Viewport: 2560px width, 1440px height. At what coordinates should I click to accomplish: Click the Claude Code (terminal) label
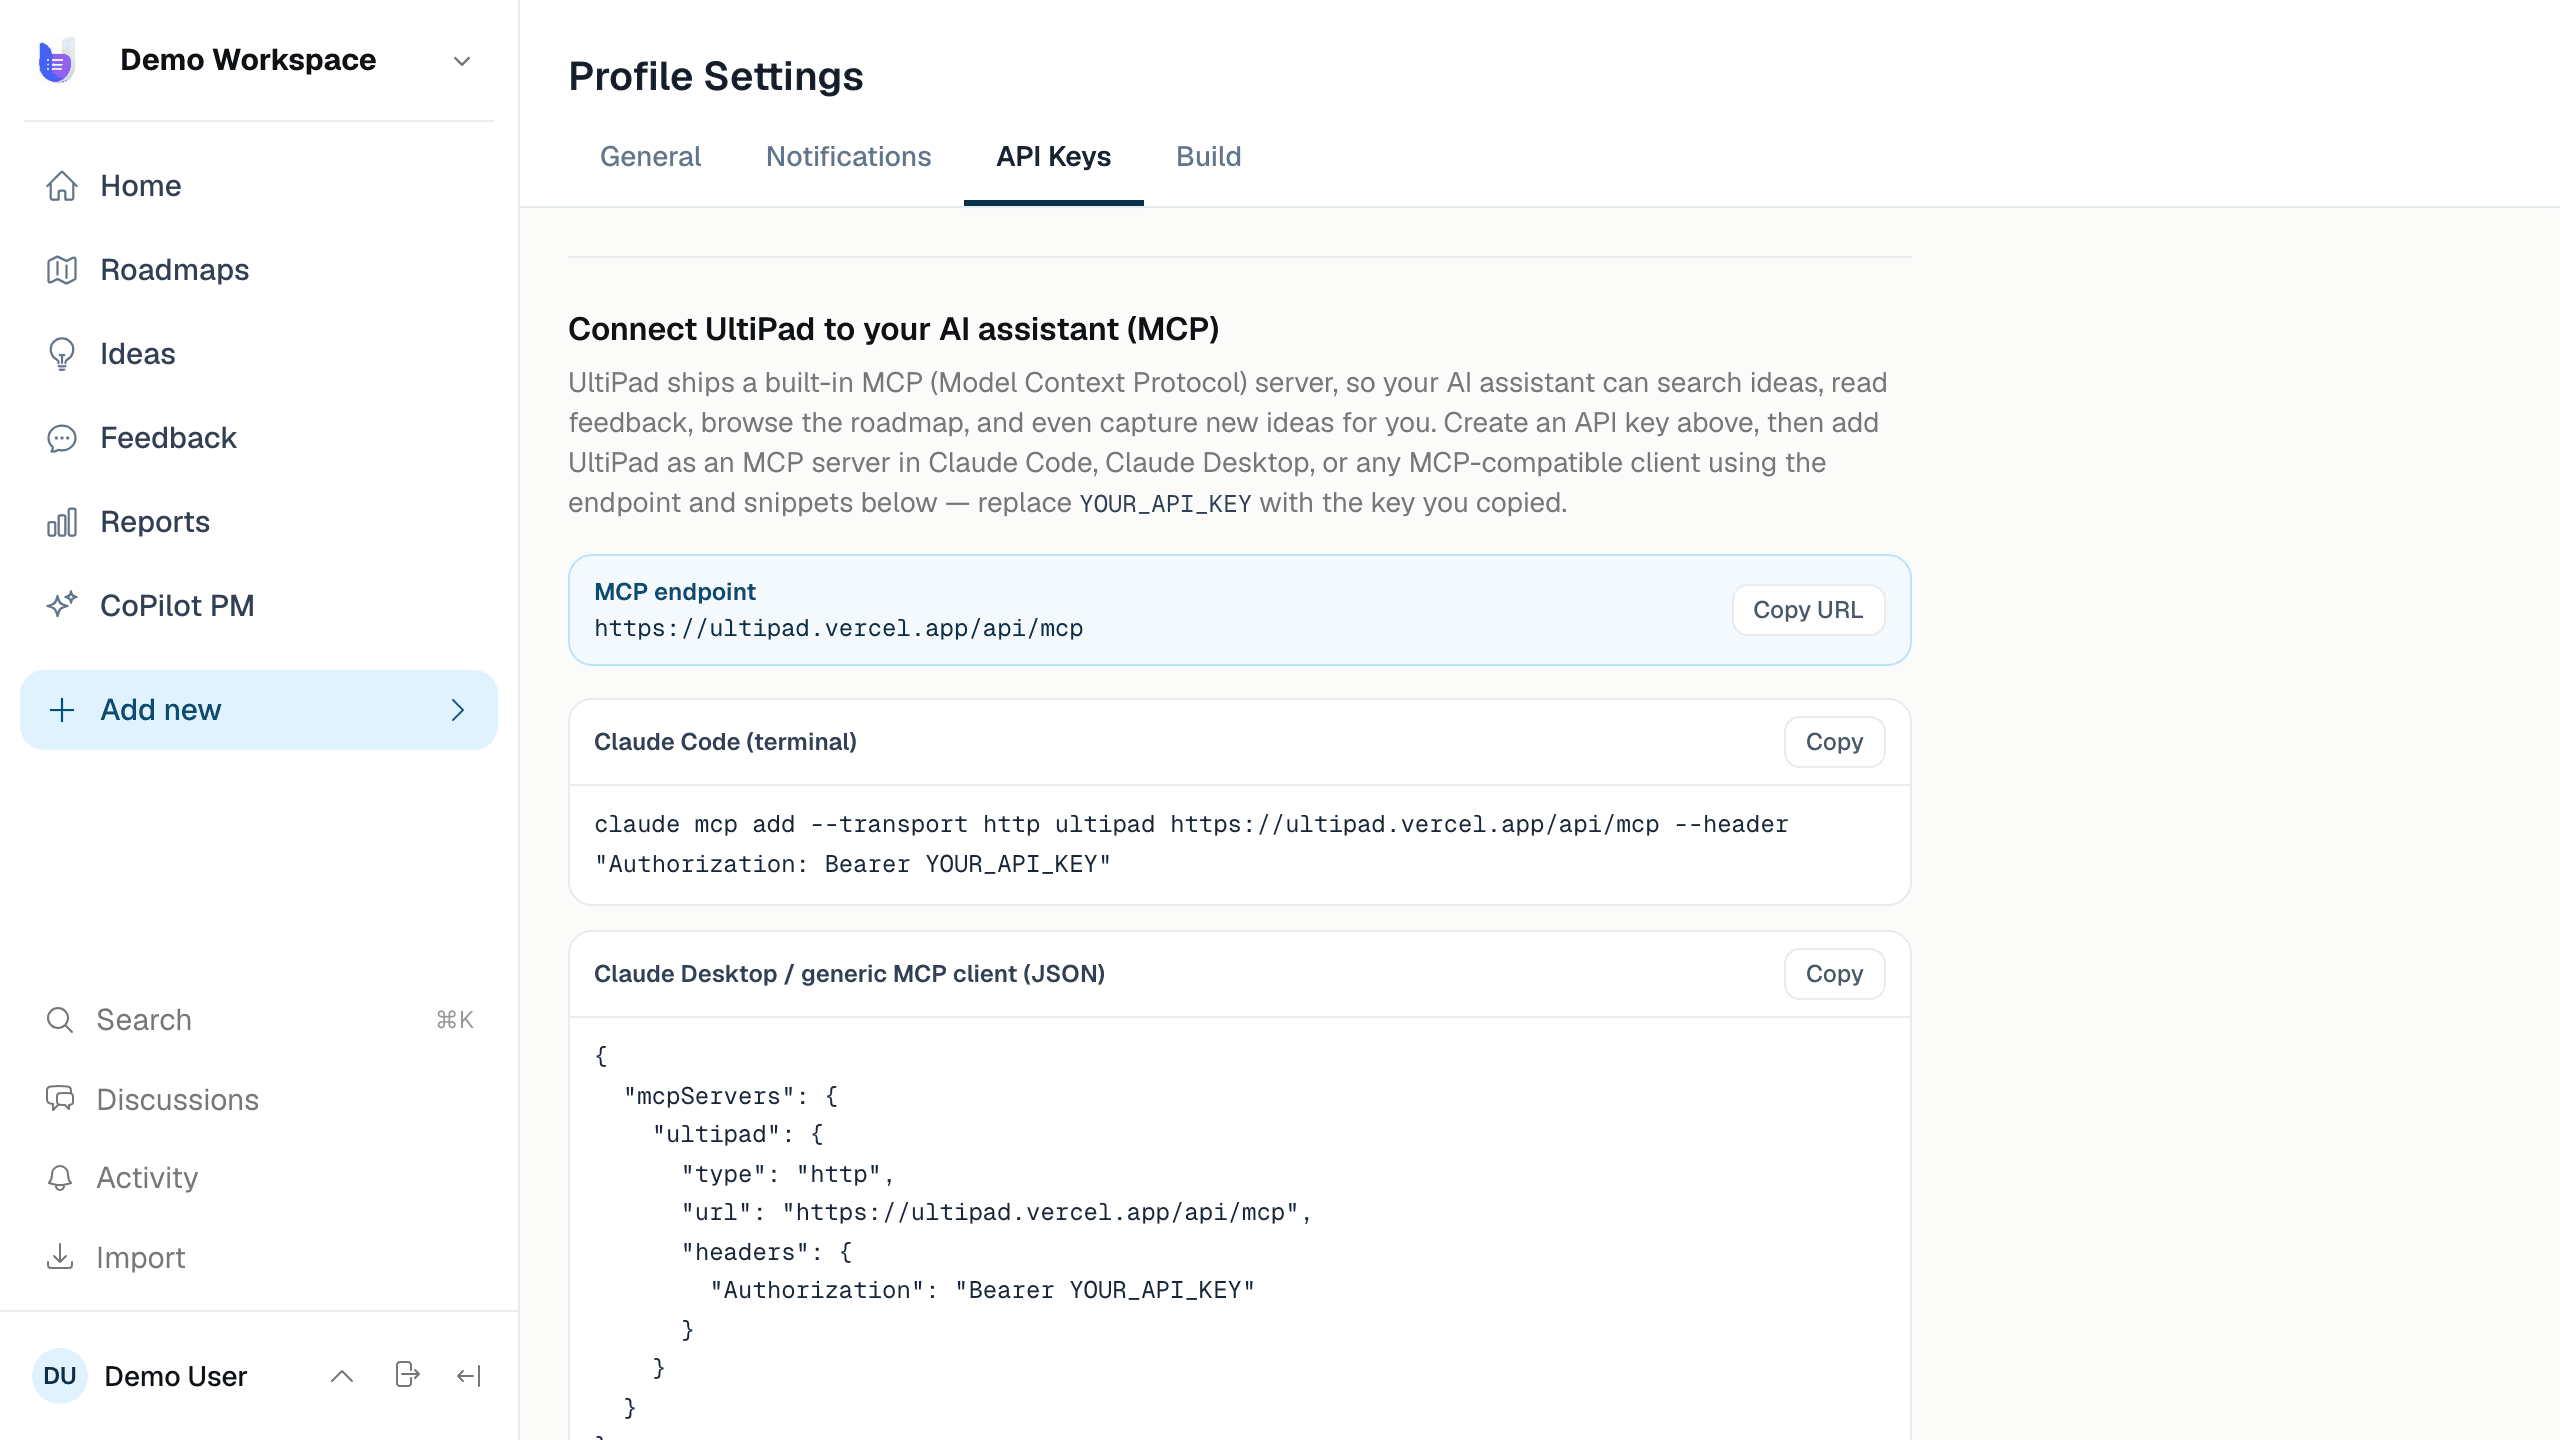725,742
